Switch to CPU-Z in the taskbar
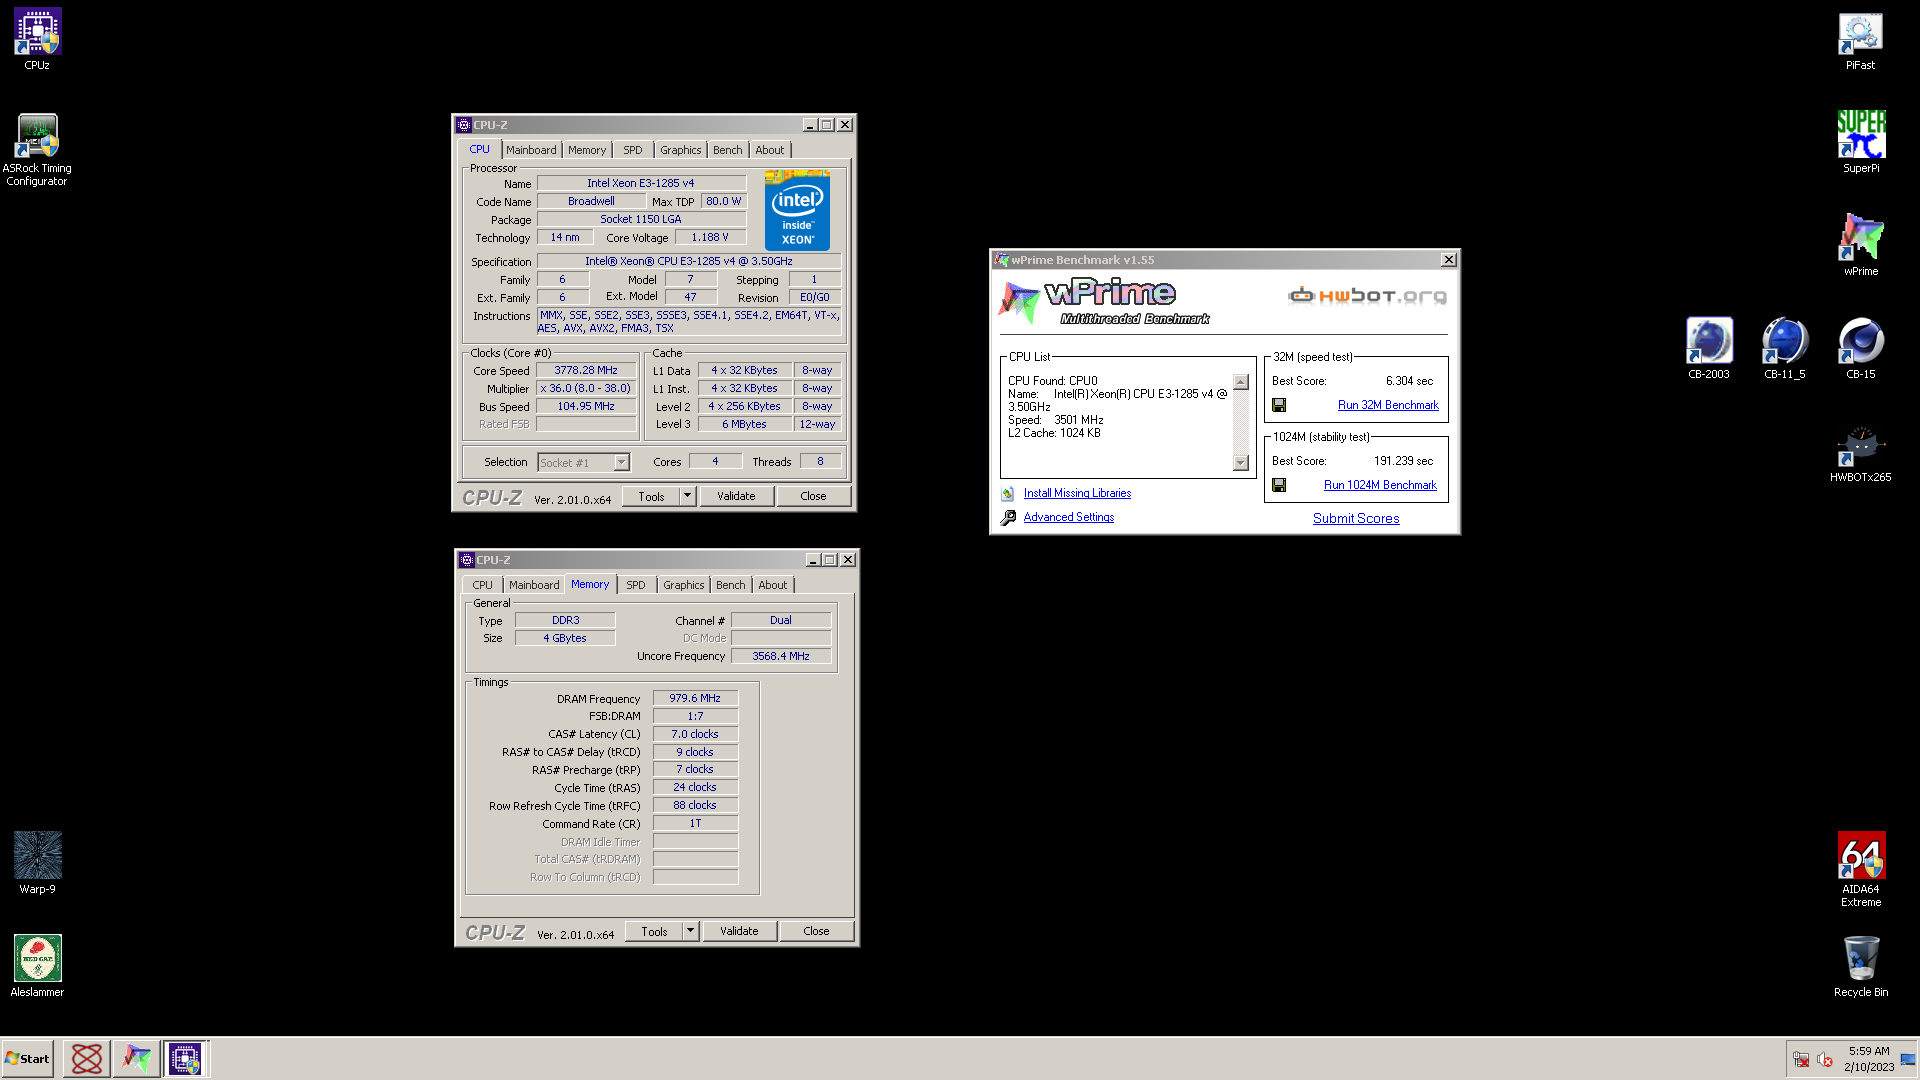This screenshot has width=1920, height=1080. (186, 1058)
